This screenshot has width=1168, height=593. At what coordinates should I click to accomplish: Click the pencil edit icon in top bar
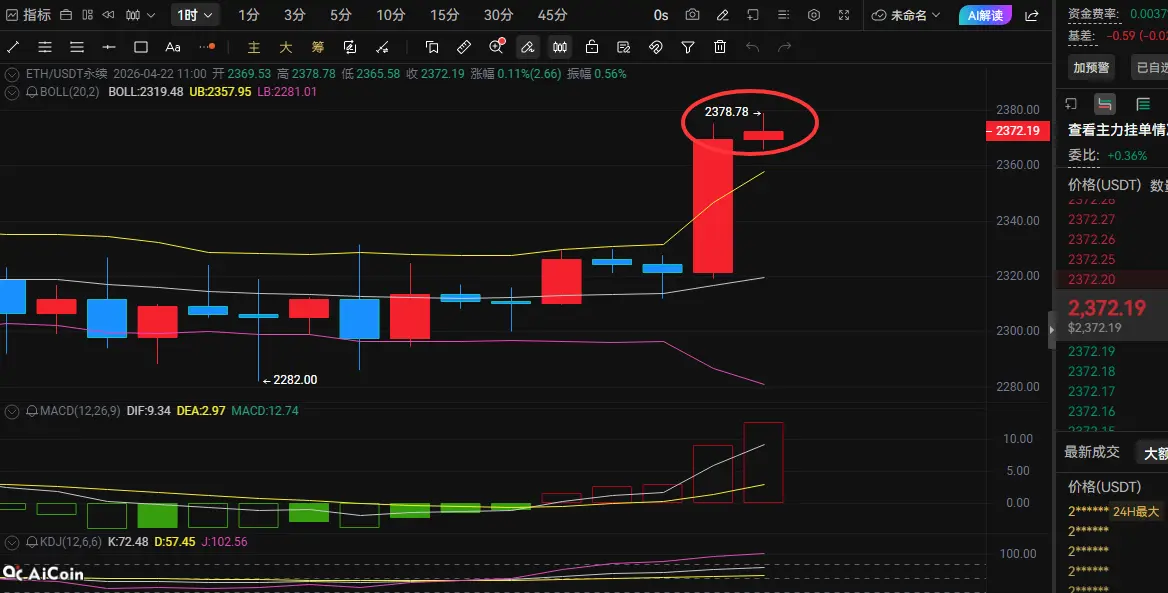coord(723,15)
